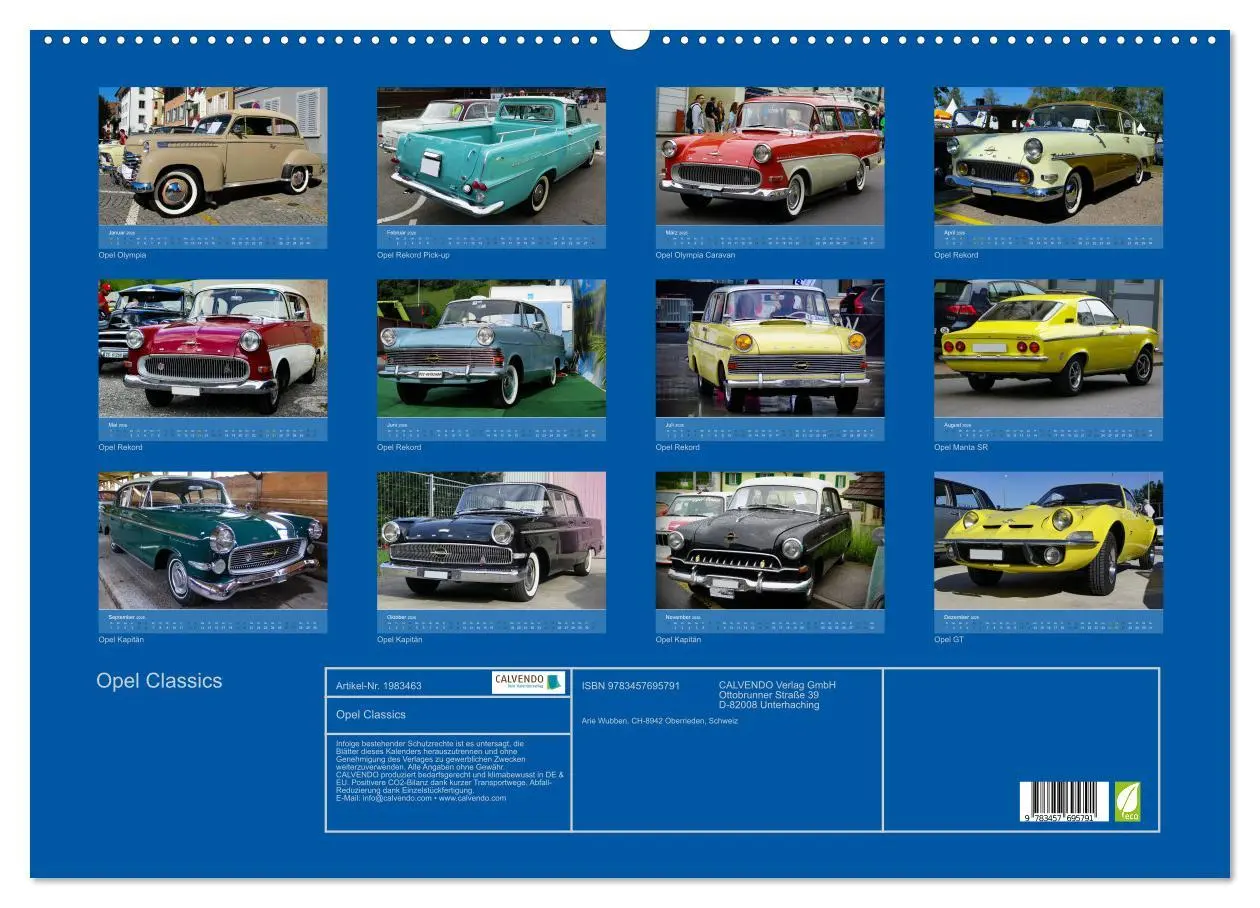This screenshot has height=908, width=1260.
Task: Click the Opel Classics title text
Action: click(160, 681)
